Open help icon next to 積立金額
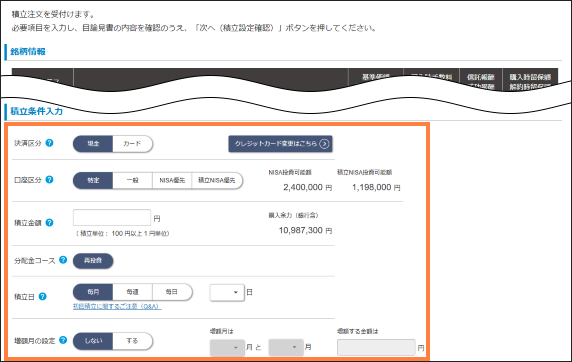Screen dimensions: 572x362 [49, 222]
